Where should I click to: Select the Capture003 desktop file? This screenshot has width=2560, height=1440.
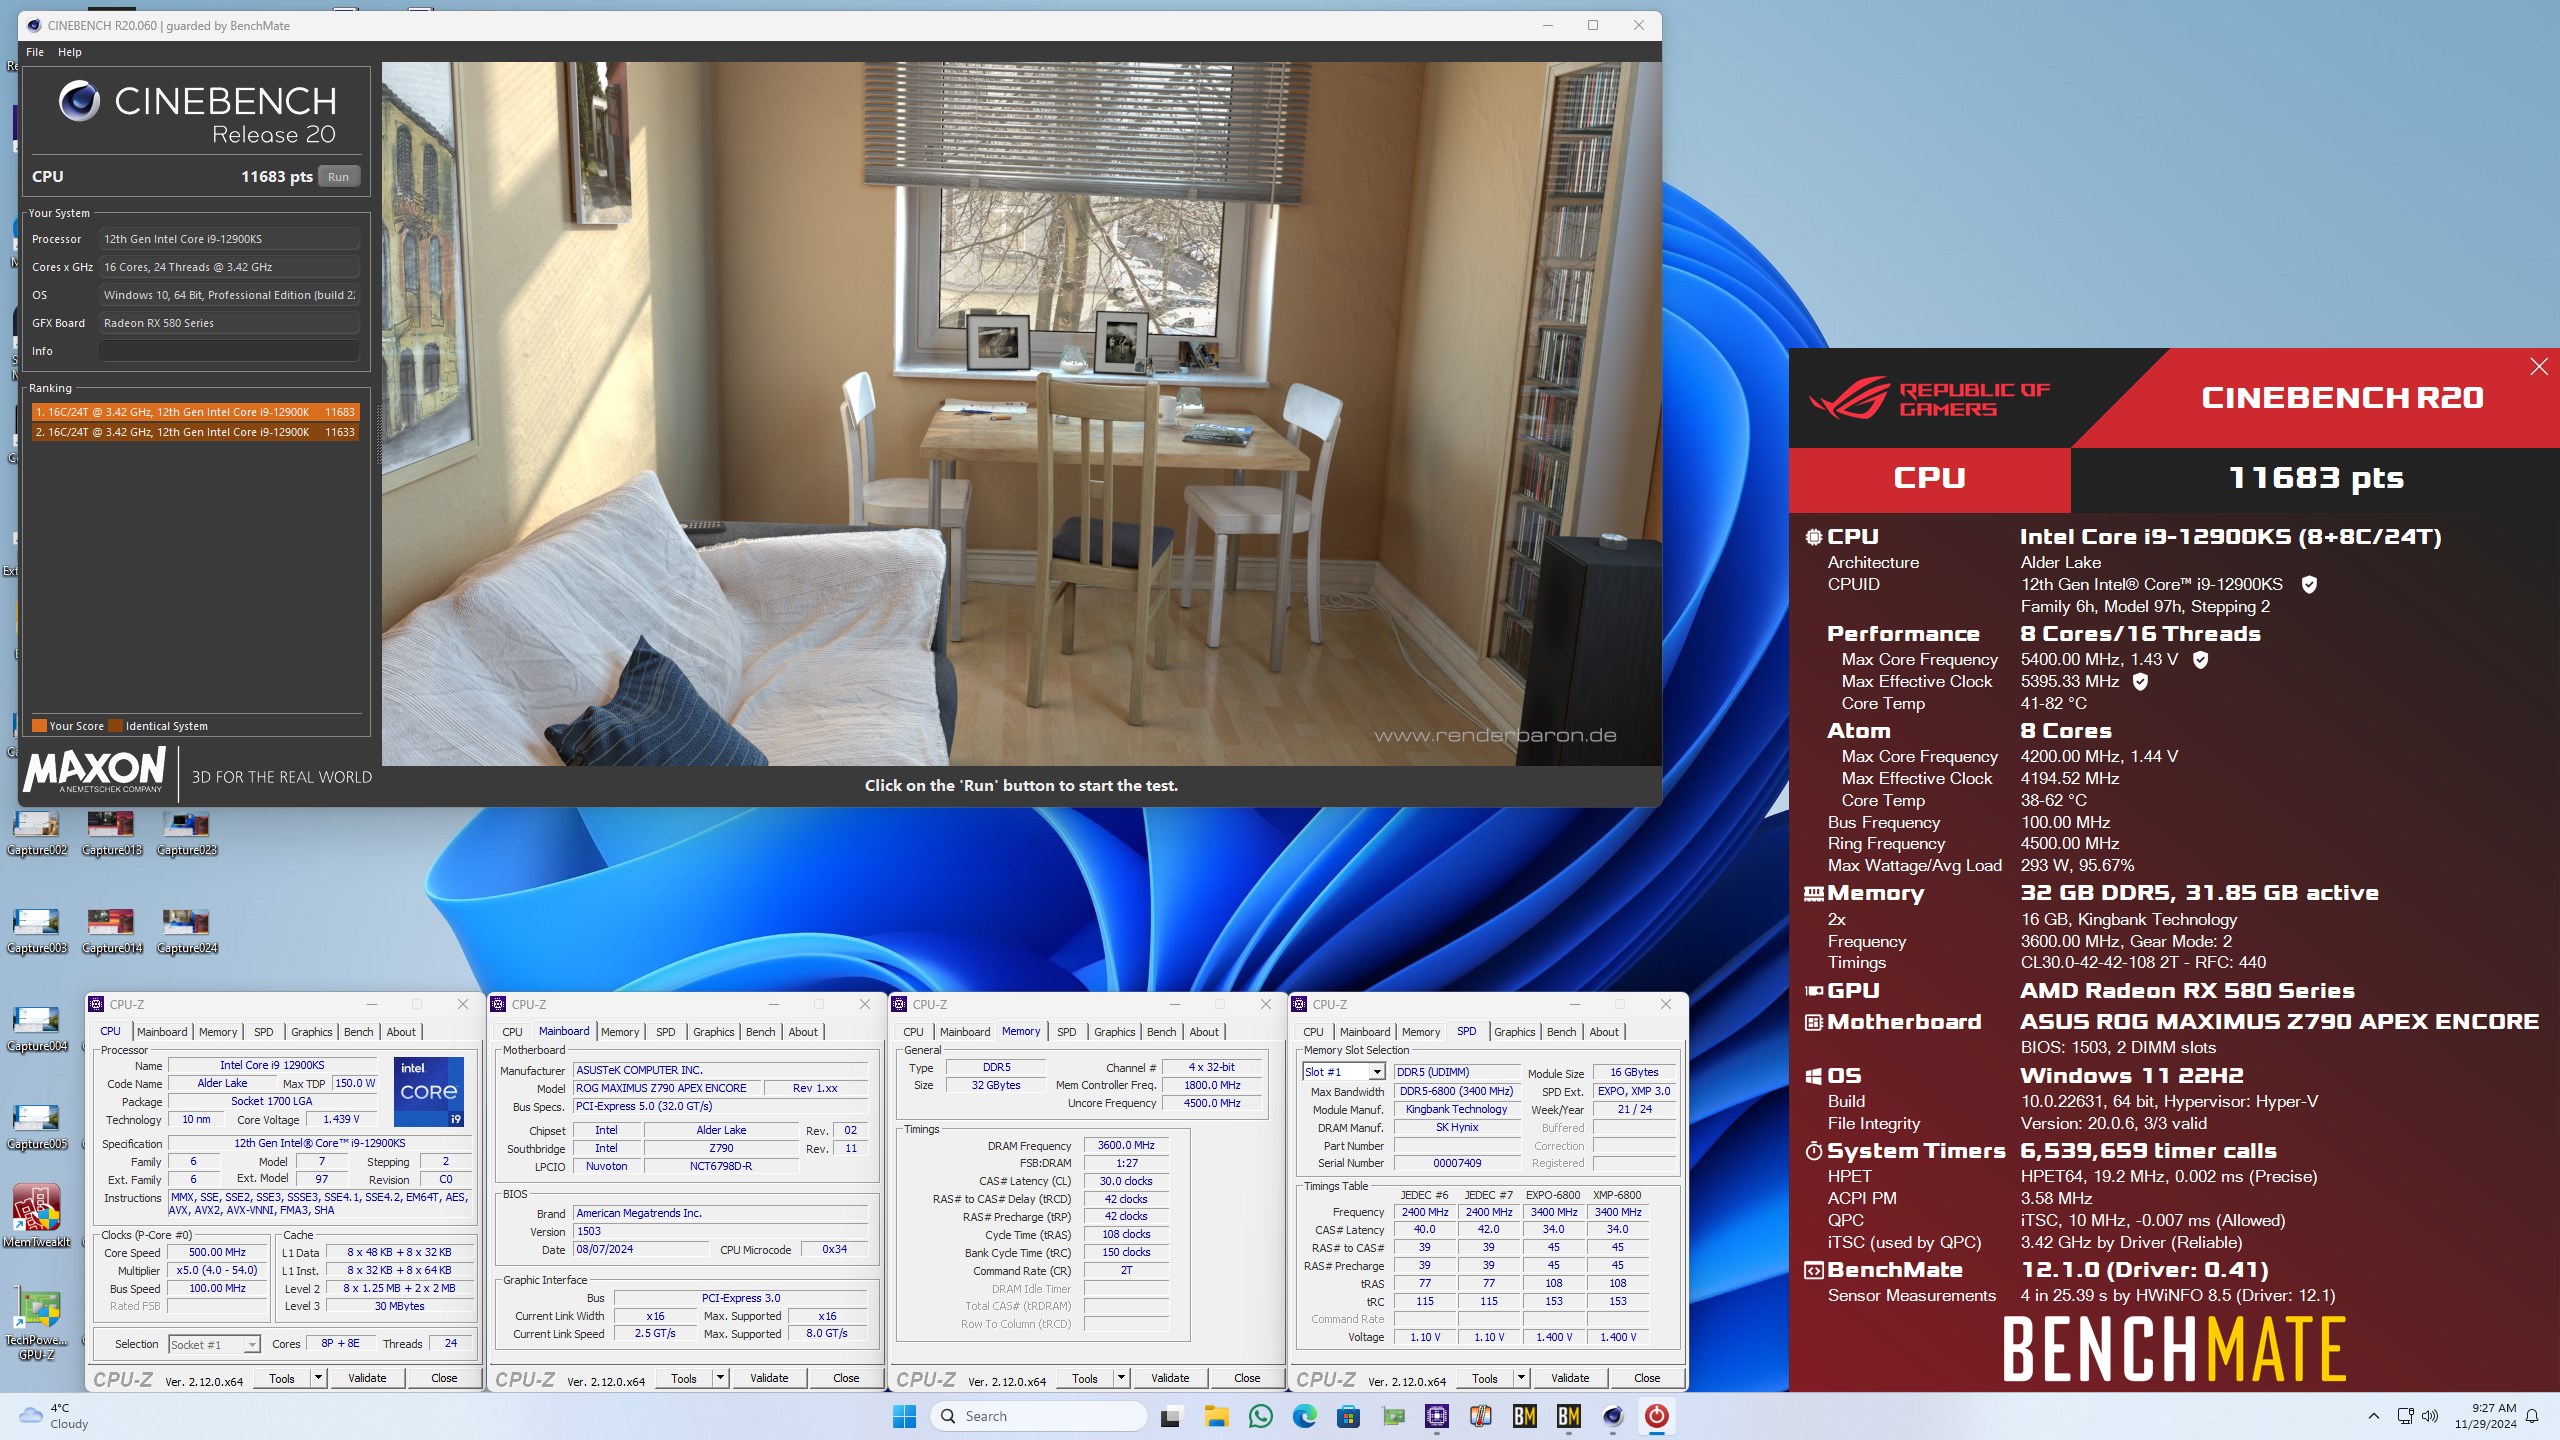point(37,932)
